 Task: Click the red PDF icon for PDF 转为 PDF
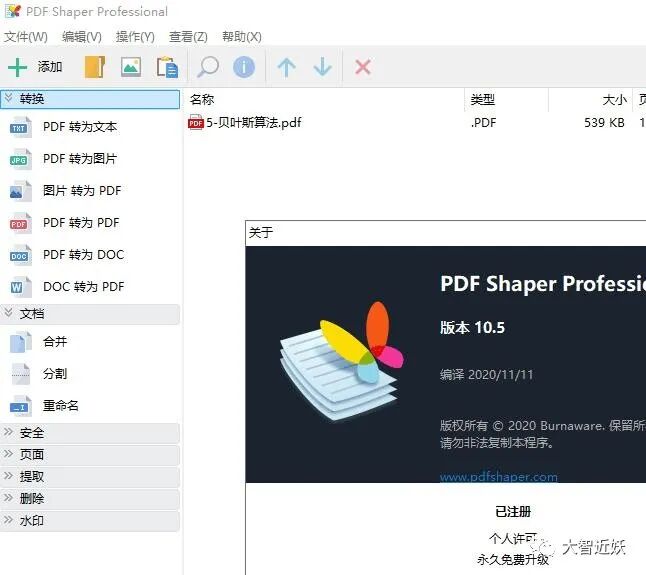pyautogui.click(x=20, y=223)
